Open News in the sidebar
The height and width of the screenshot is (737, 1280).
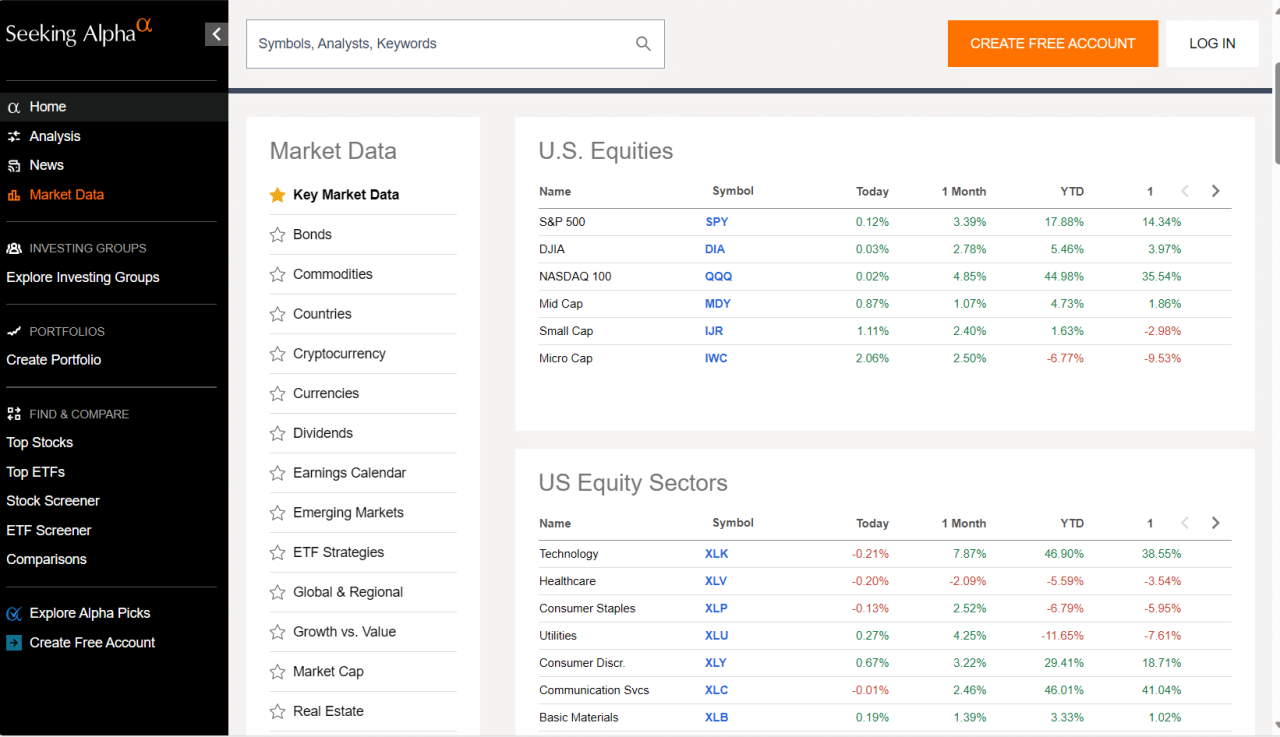47,165
